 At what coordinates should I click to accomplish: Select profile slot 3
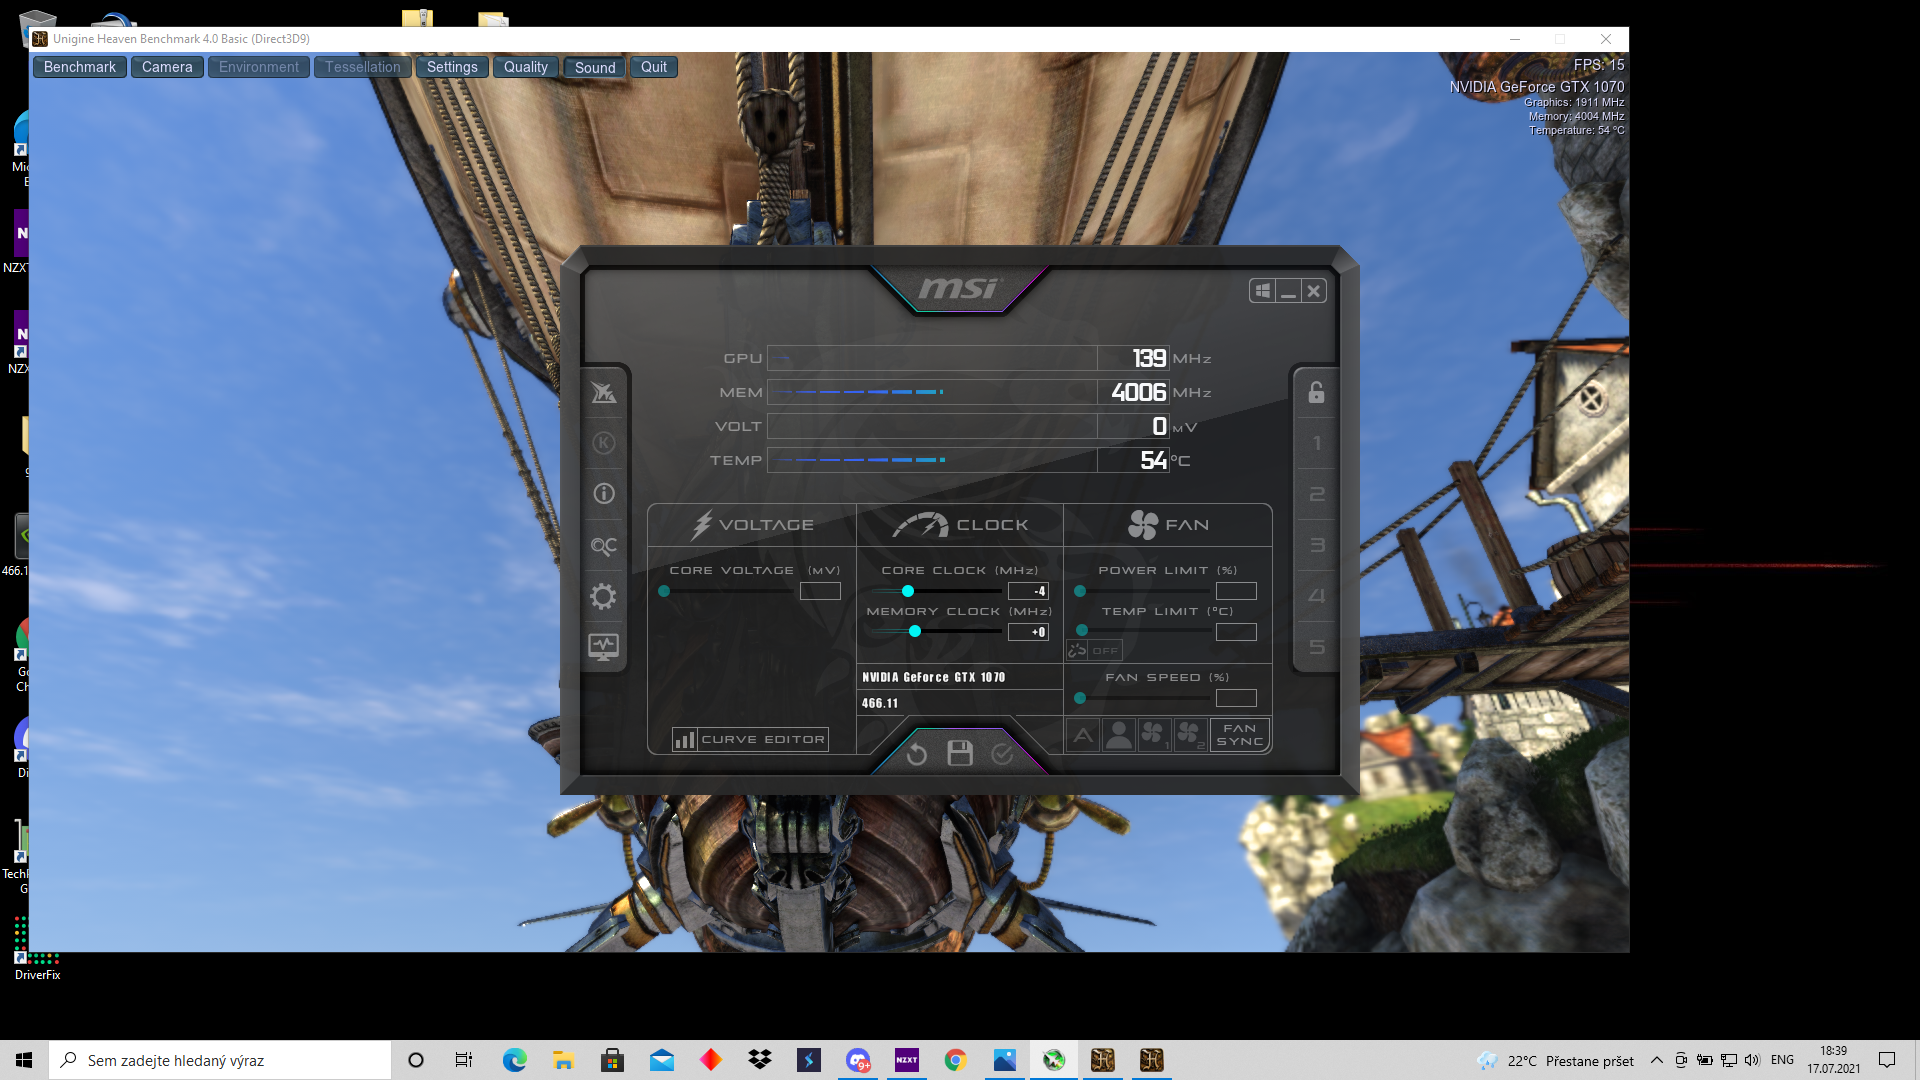1316,545
